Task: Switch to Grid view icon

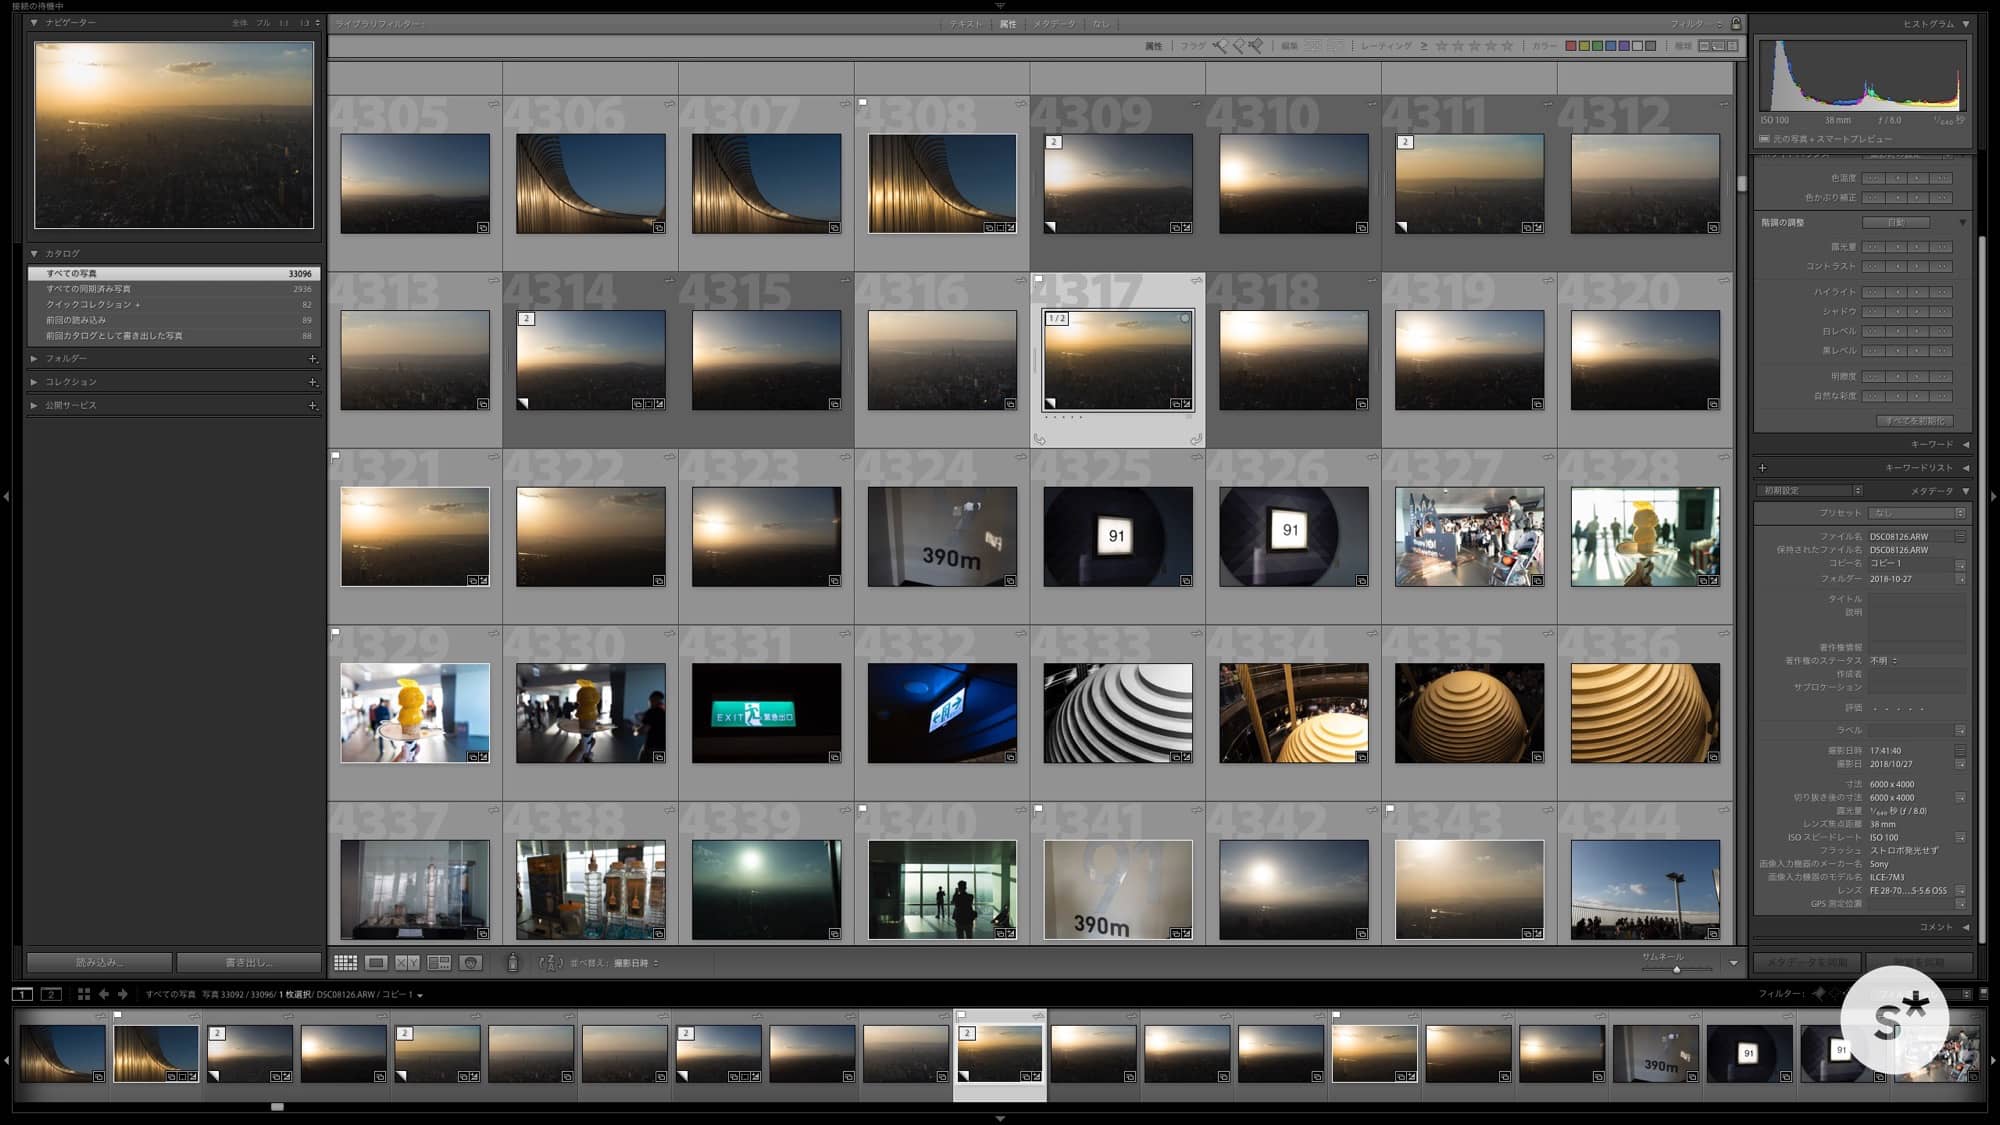Action: 345,963
